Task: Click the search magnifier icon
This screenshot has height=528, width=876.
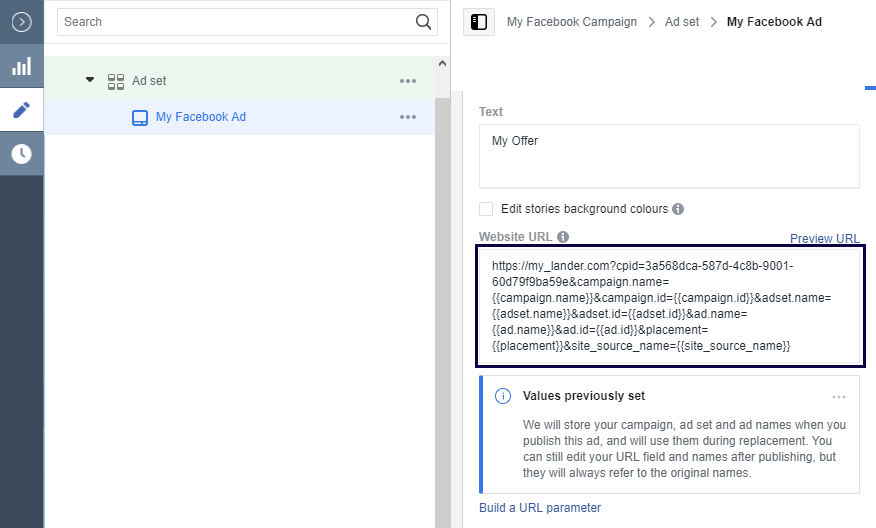Action: (424, 22)
